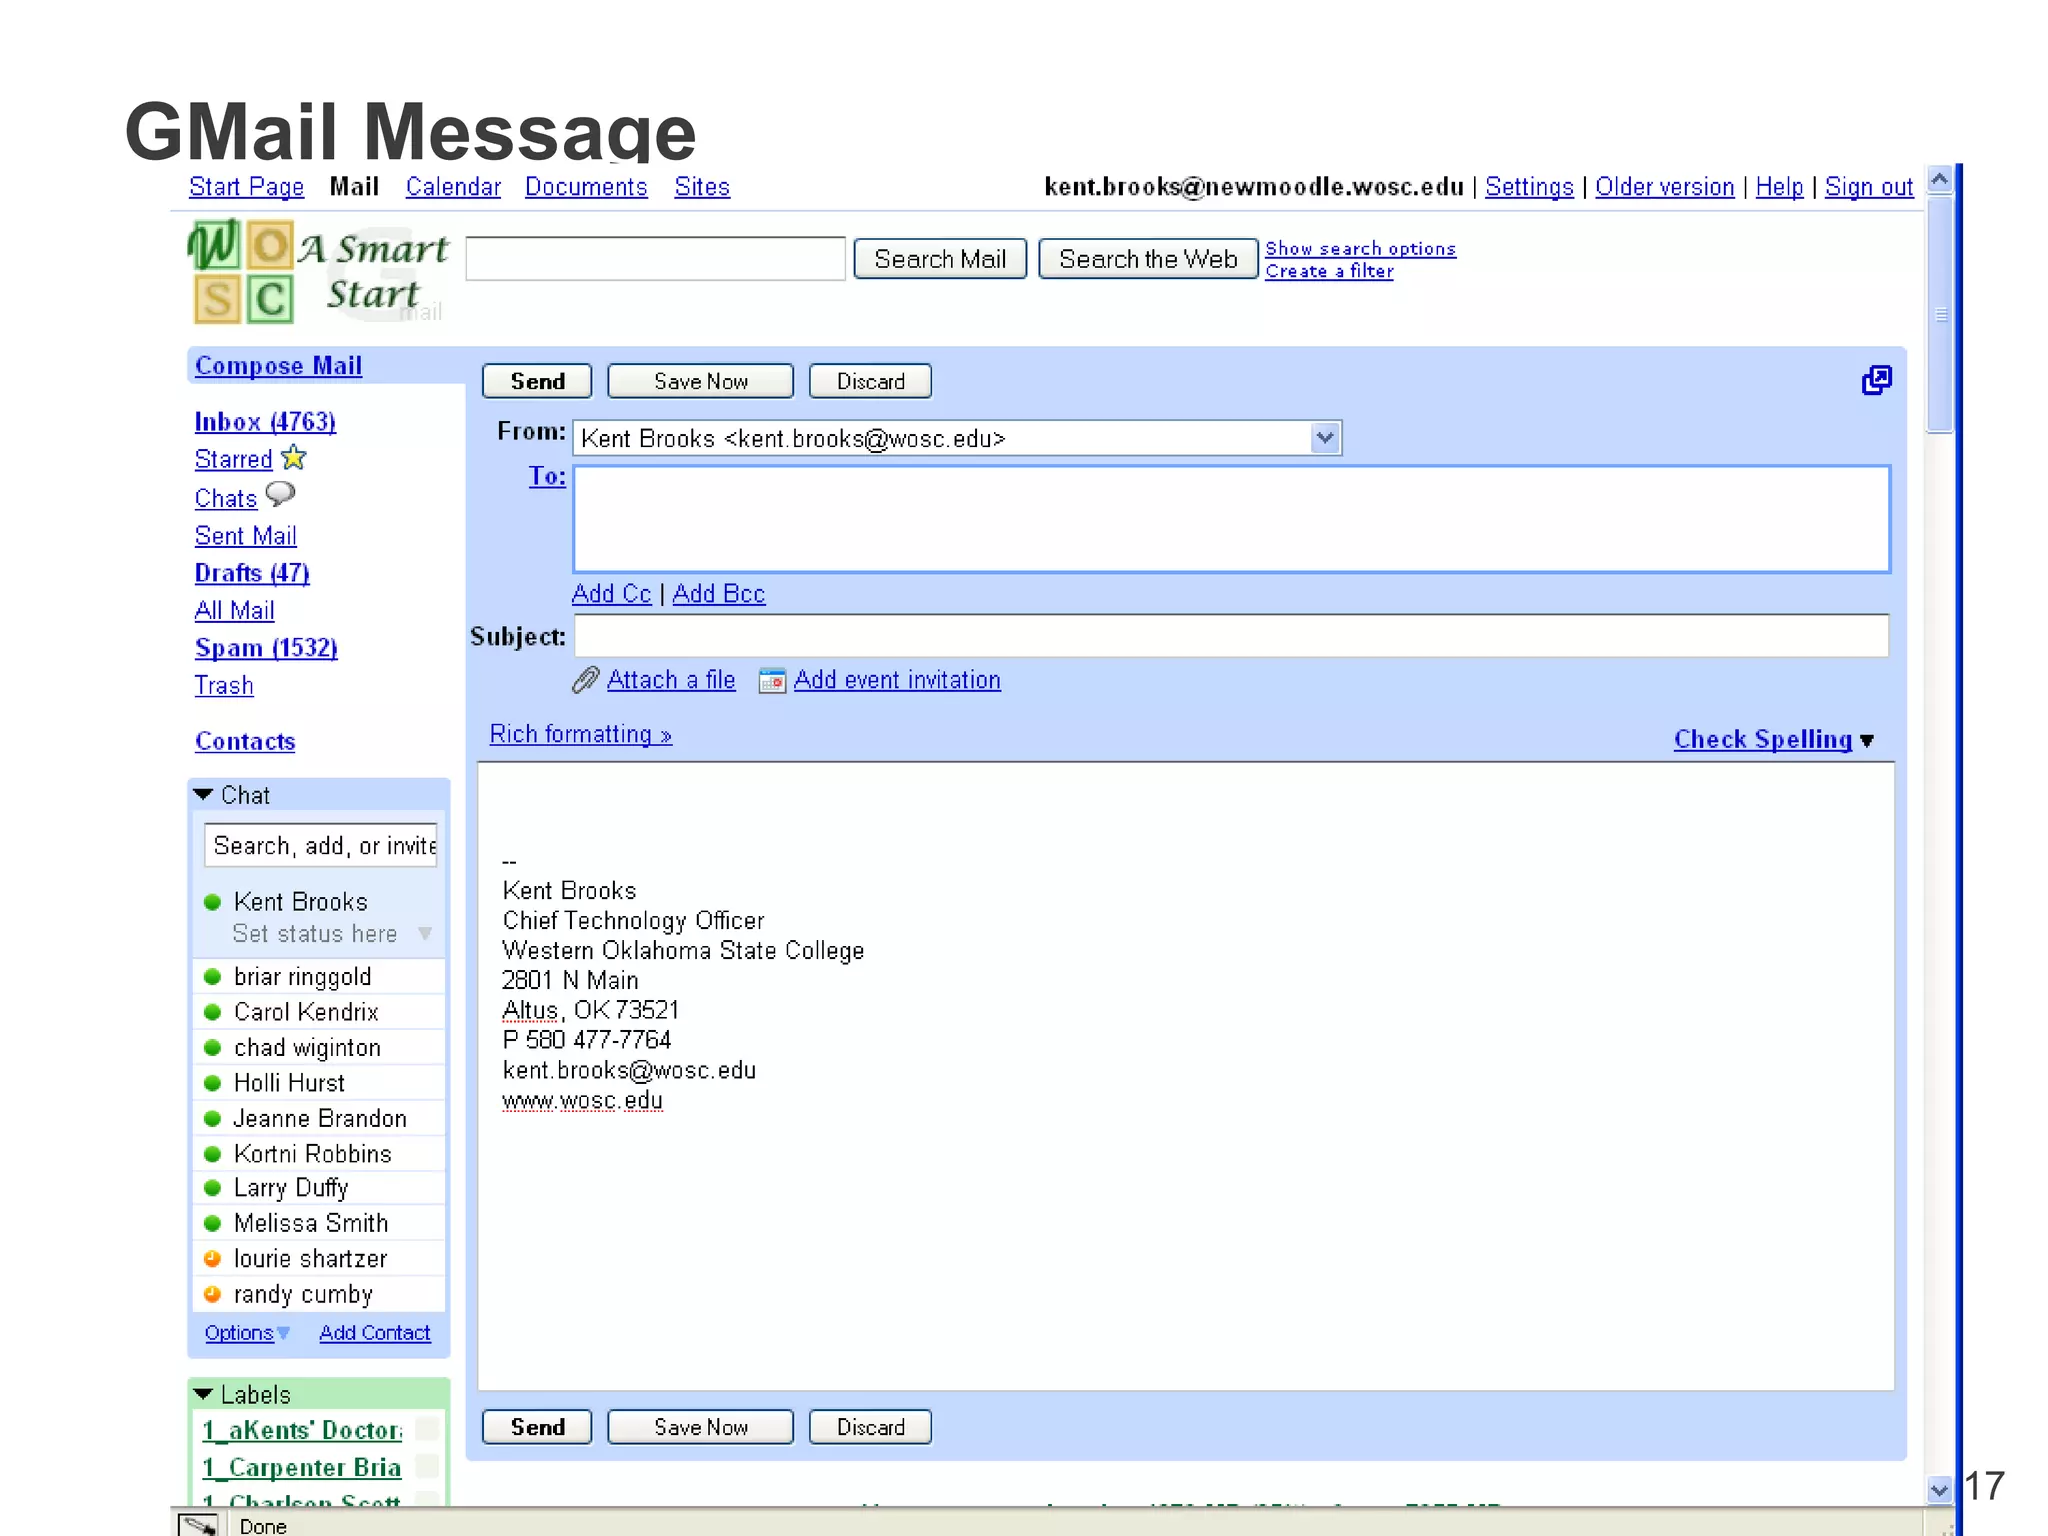This screenshot has height=1536, width=2048.
Task: Collapse the Chat panel
Action: pos(203,794)
